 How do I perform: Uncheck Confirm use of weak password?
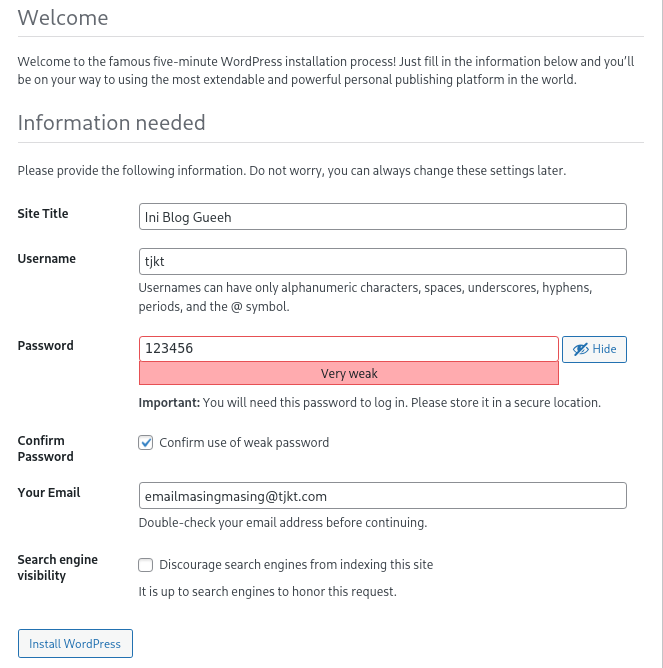tap(146, 442)
